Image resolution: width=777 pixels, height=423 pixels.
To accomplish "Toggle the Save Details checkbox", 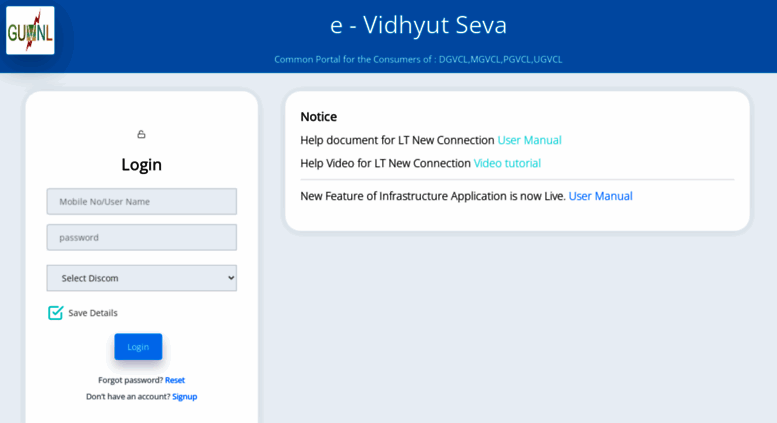I will 56,313.
